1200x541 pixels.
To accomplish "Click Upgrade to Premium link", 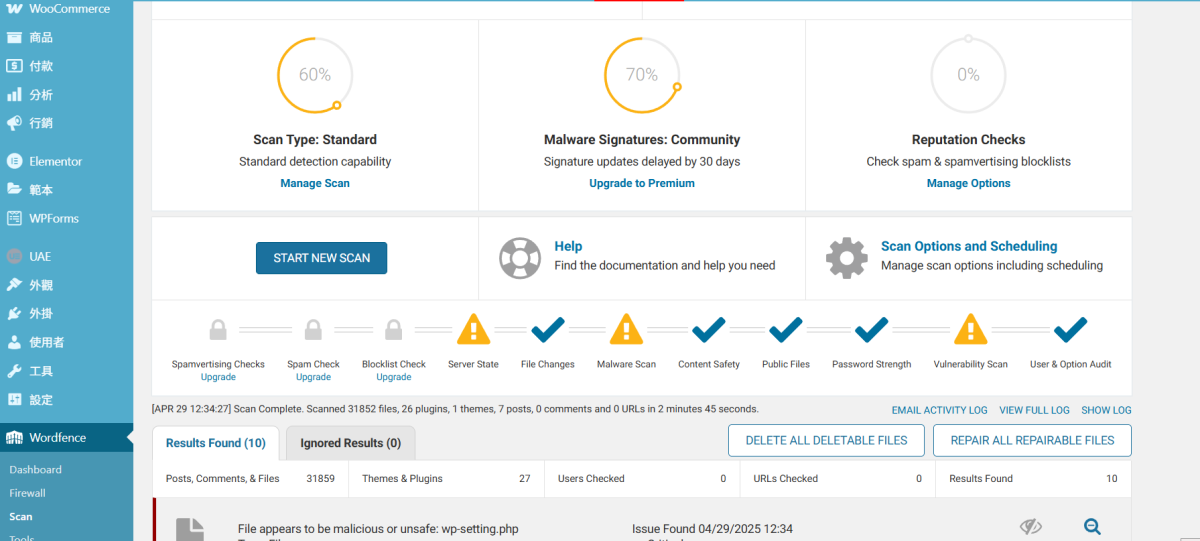I will coord(642,183).
